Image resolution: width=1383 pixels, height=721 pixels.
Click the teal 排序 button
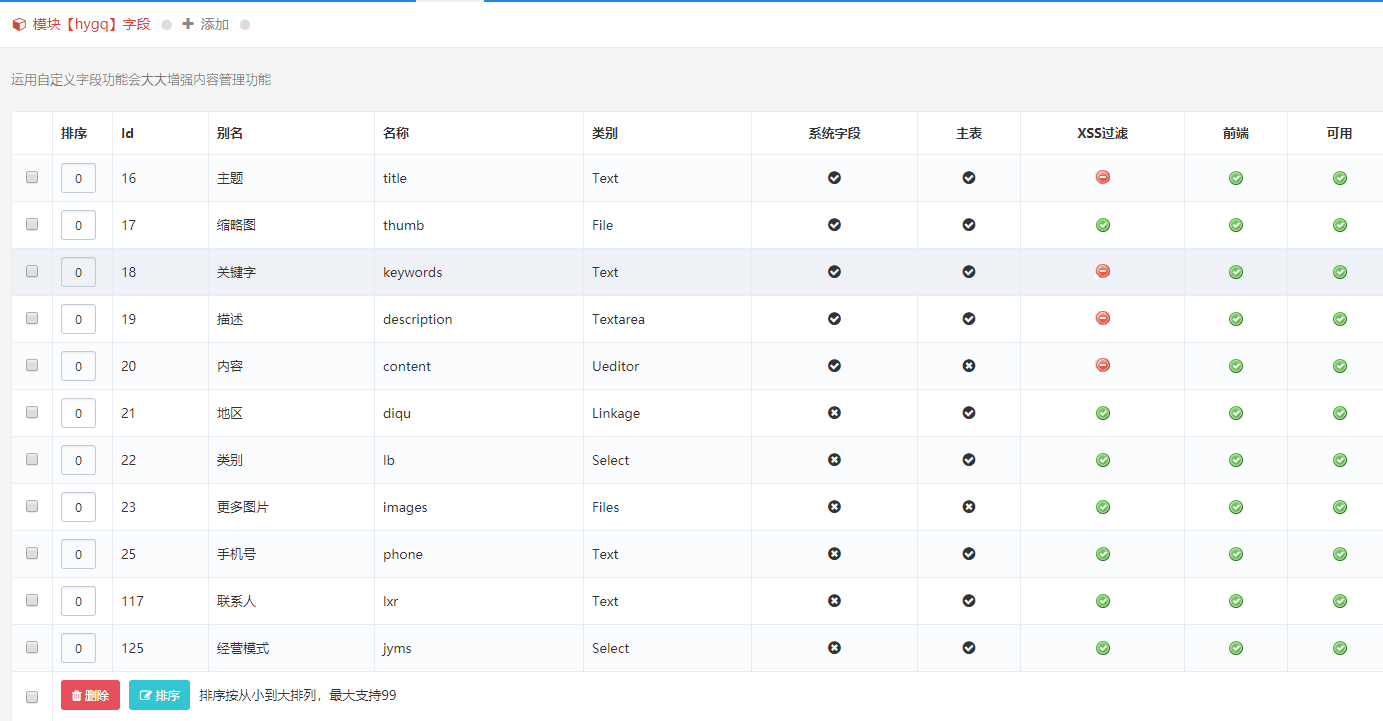coord(159,695)
